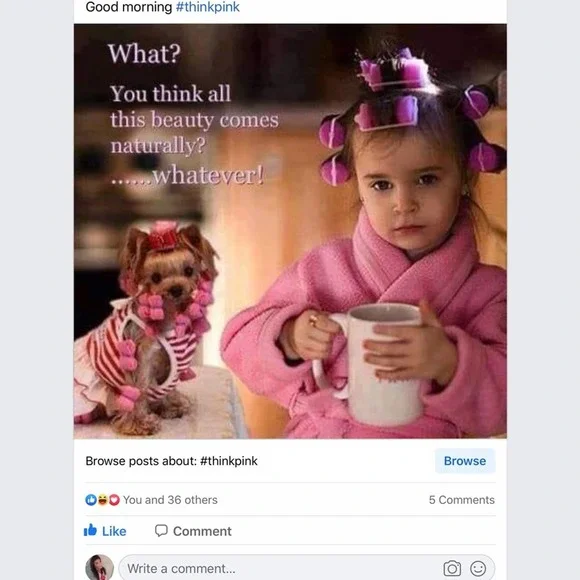Toggle off the blue Like label
The height and width of the screenshot is (580, 580).
(x=114, y=532)
